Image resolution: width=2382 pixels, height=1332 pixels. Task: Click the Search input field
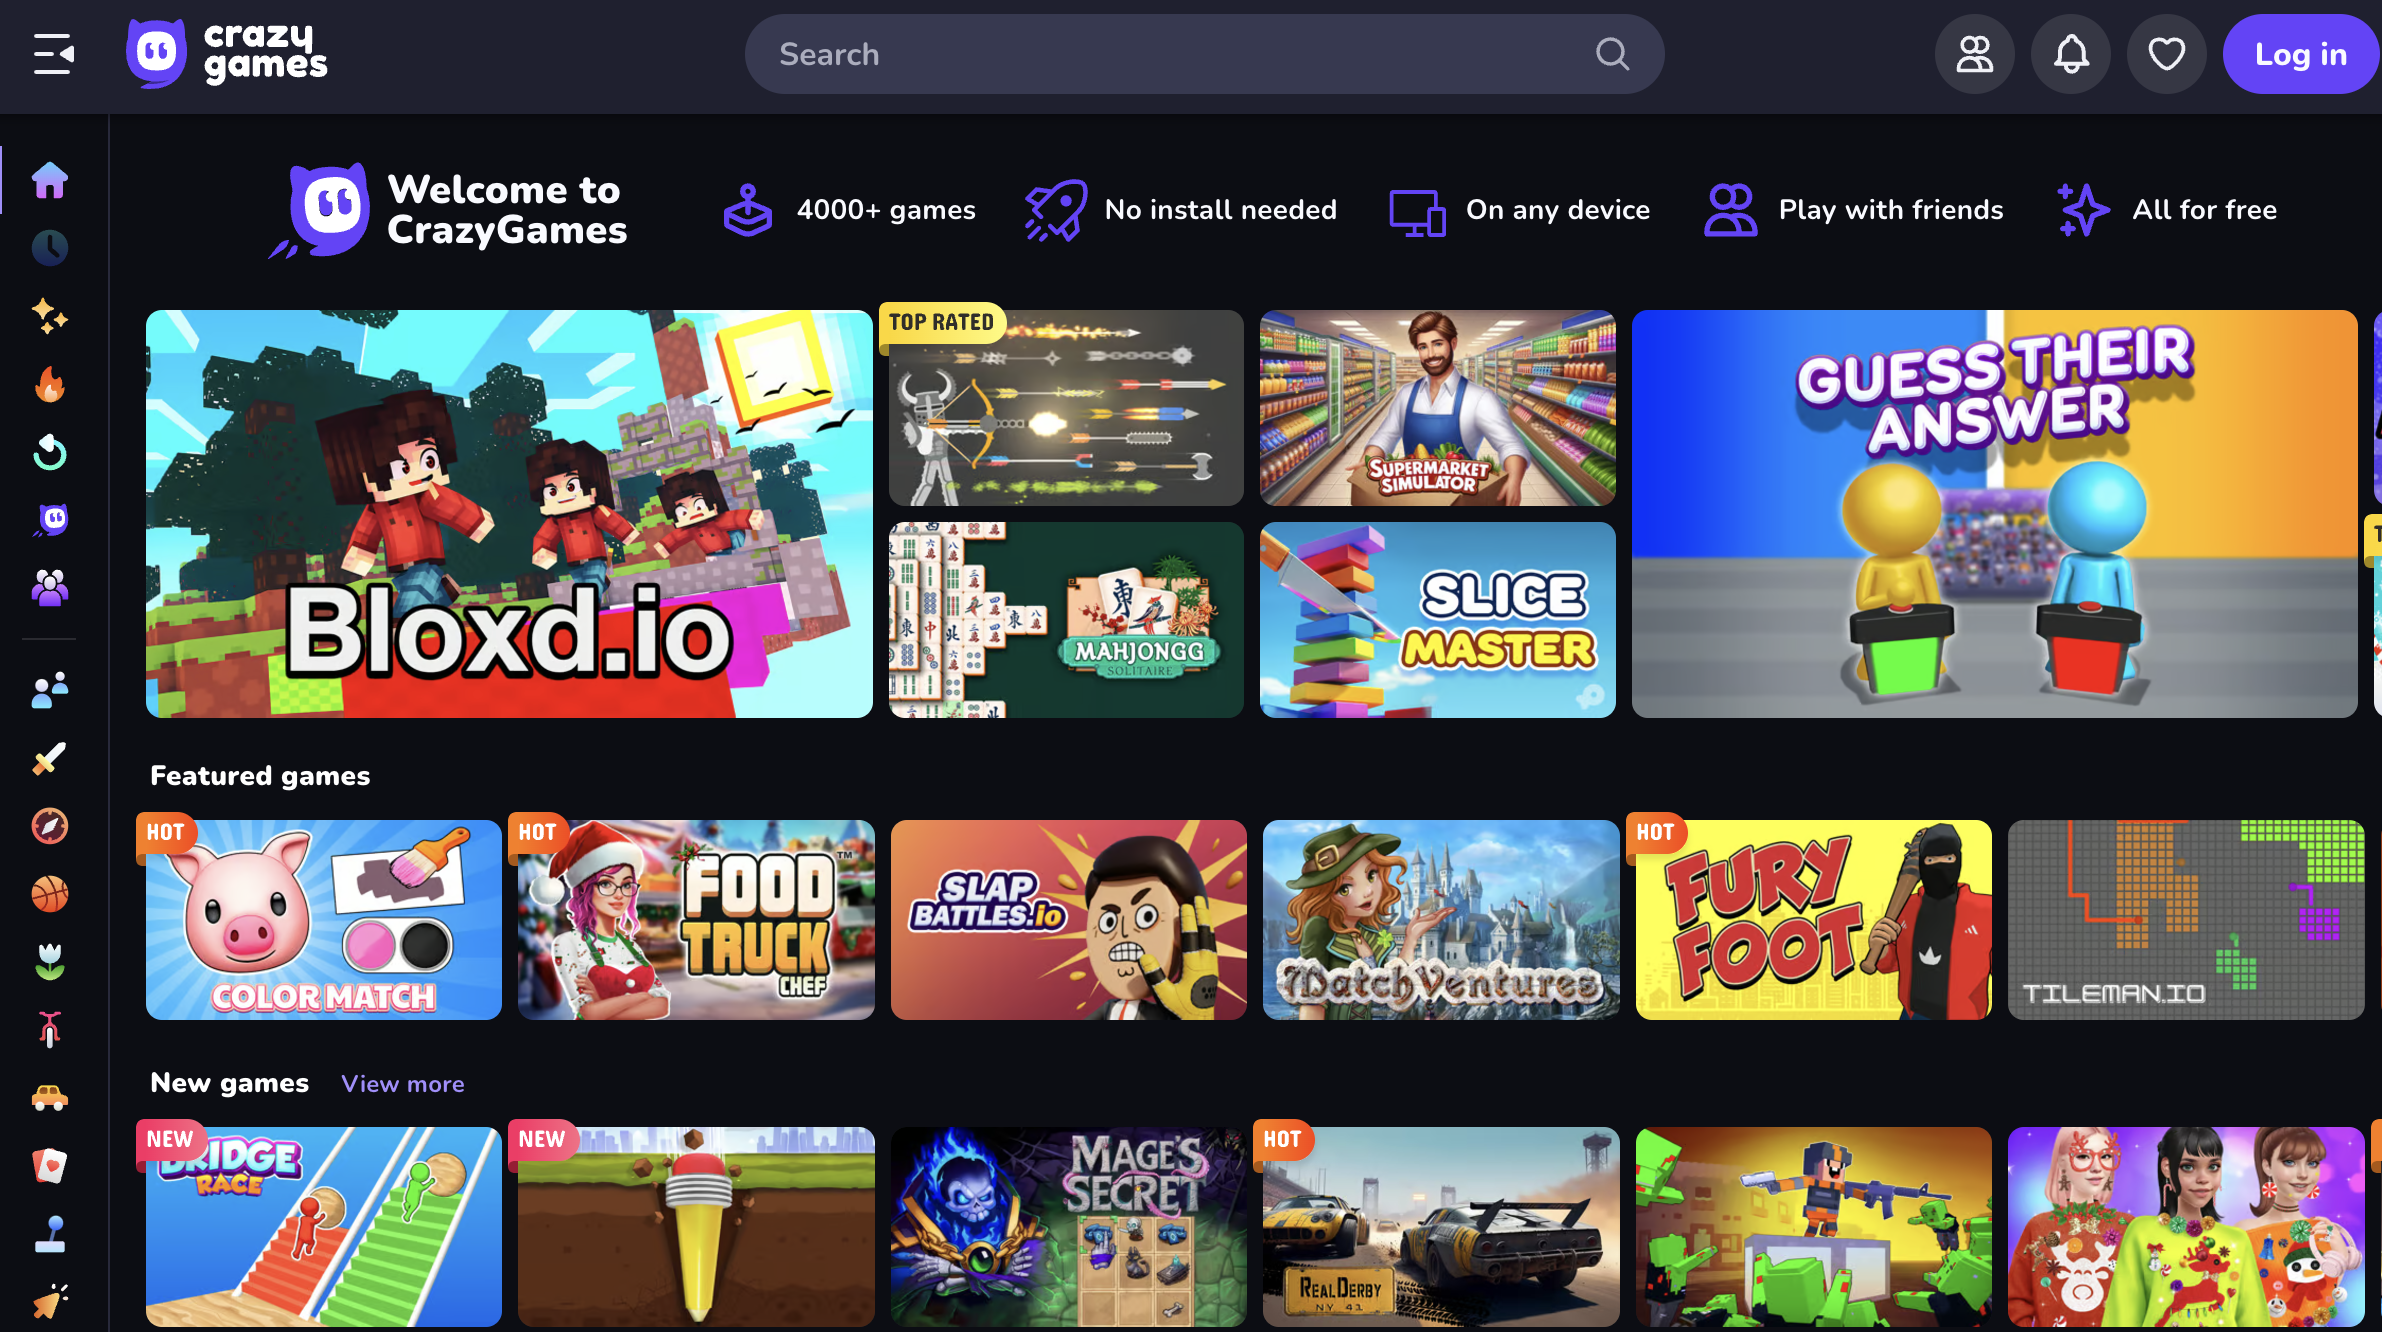coord(1204,54)
